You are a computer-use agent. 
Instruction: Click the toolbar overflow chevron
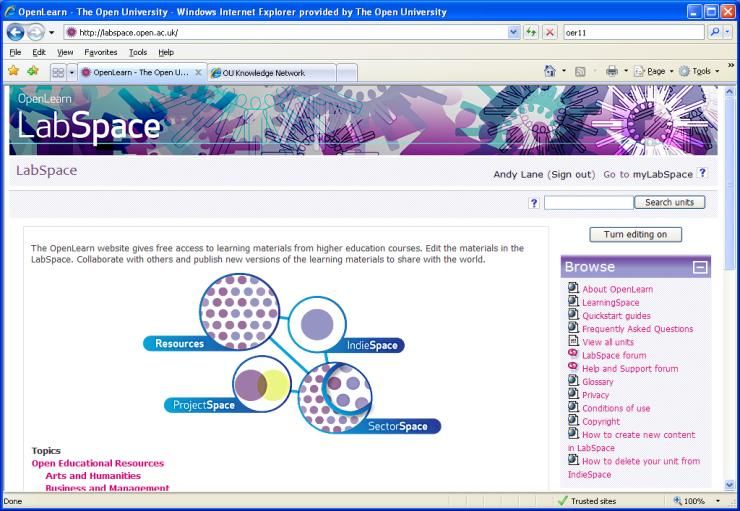pos(731,66)
